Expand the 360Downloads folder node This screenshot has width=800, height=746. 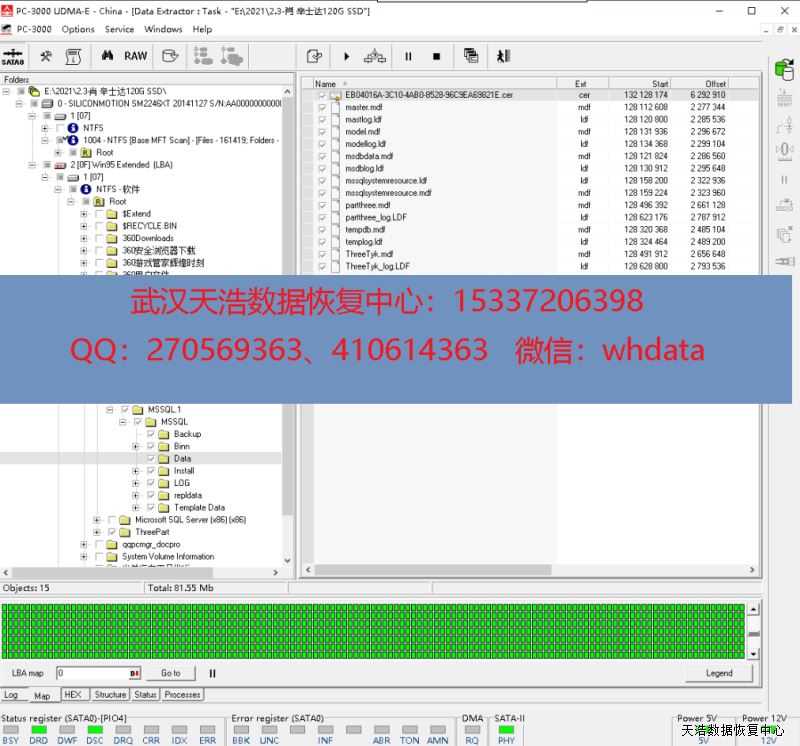(x=84, y=238)
